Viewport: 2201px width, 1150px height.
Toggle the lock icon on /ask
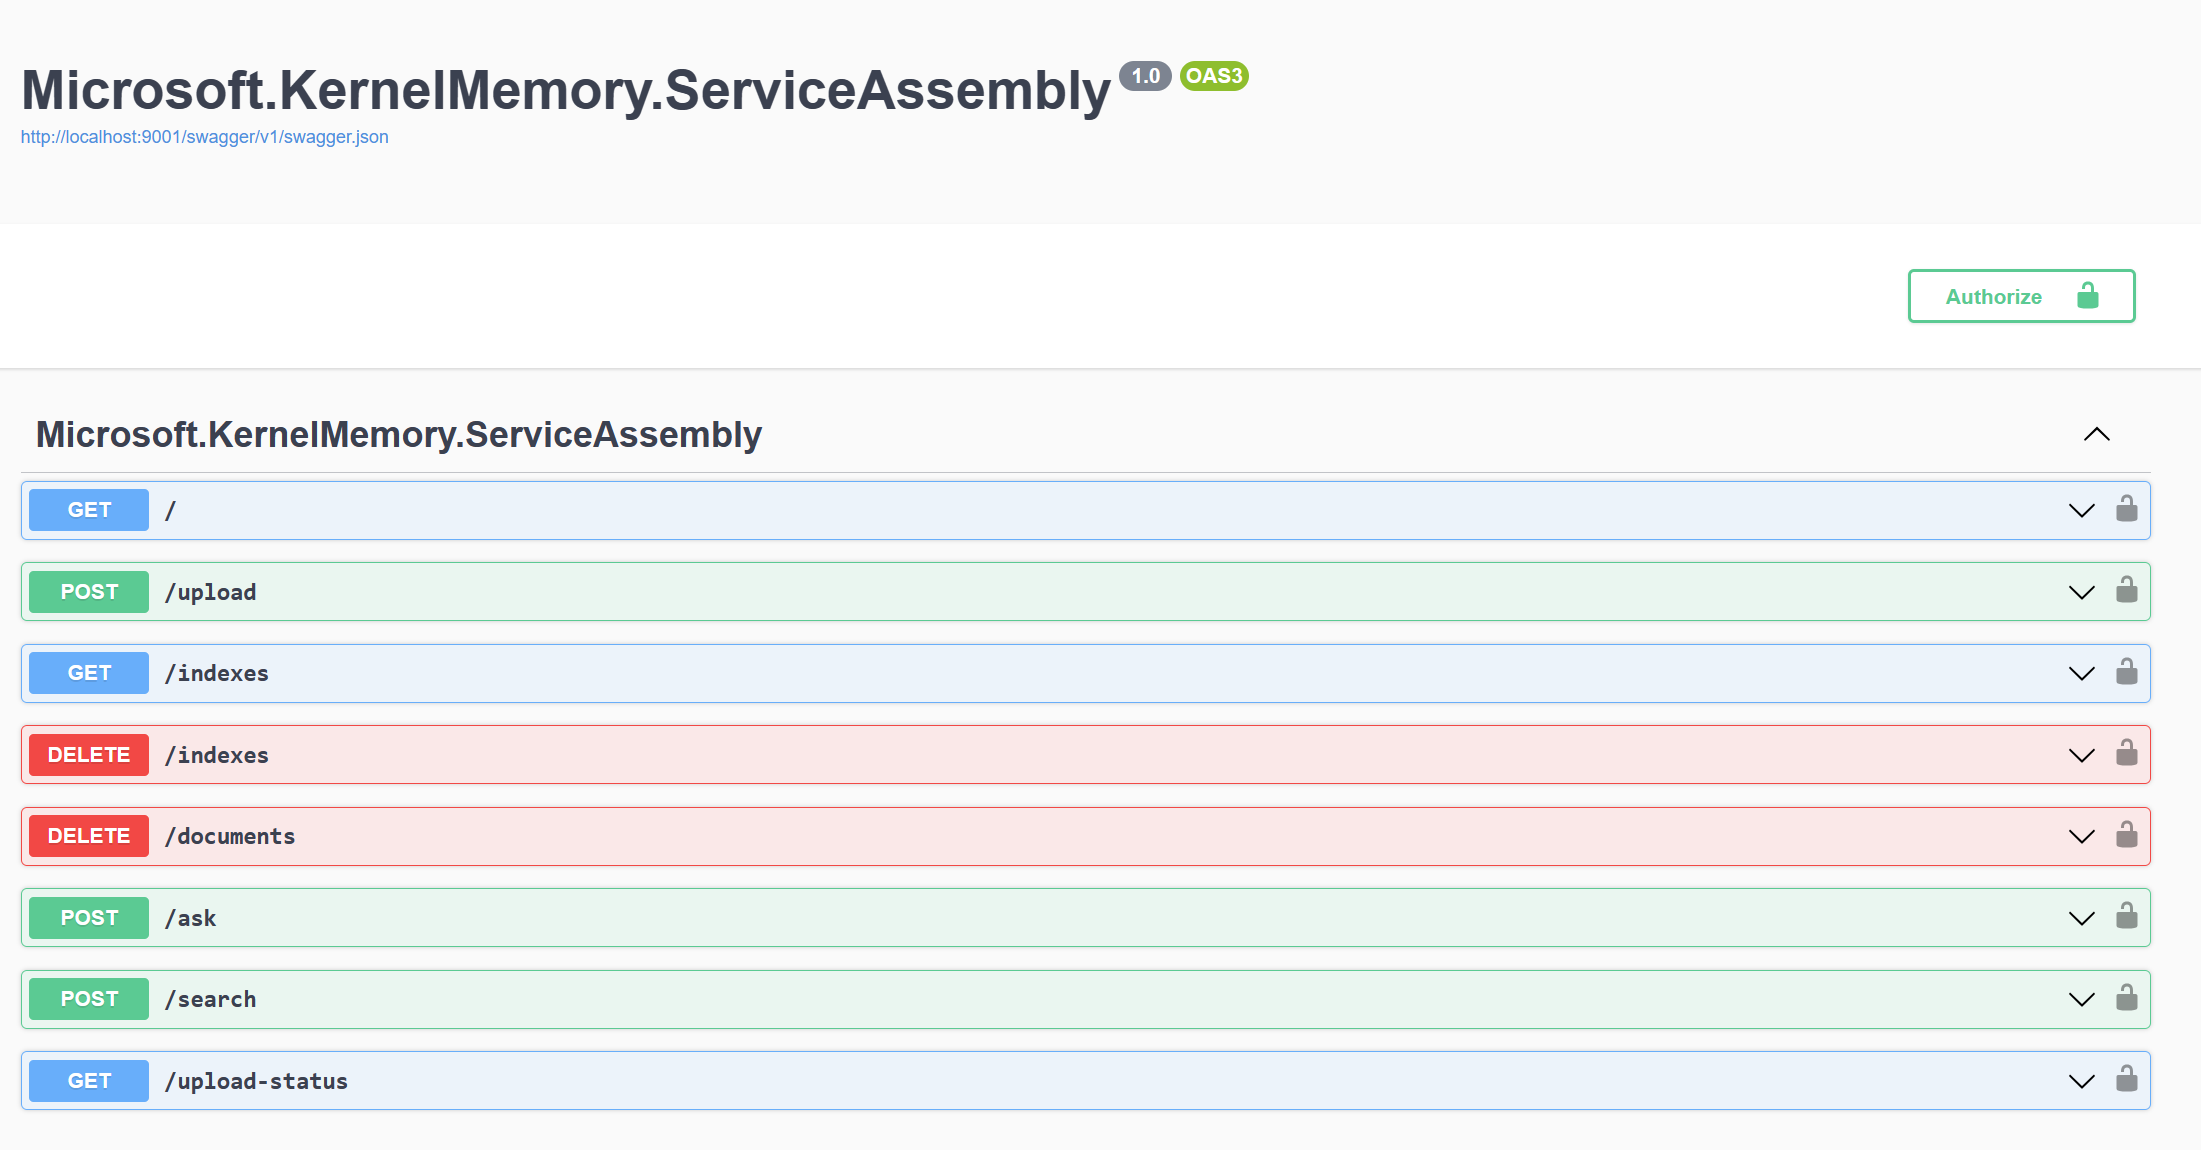[2127, 917]
